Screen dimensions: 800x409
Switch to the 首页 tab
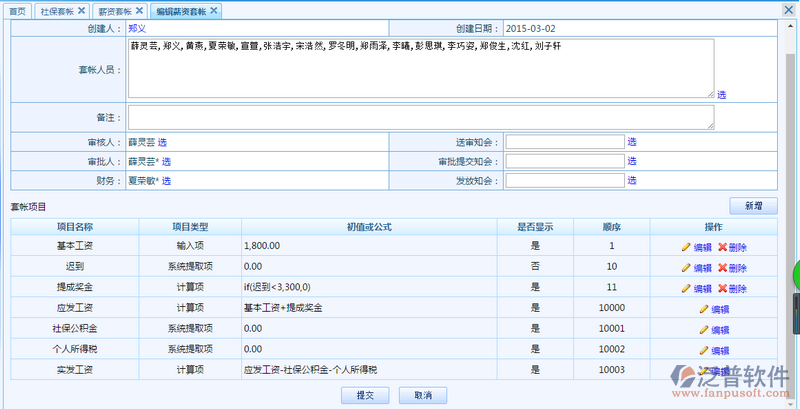(x=18, y=11)
